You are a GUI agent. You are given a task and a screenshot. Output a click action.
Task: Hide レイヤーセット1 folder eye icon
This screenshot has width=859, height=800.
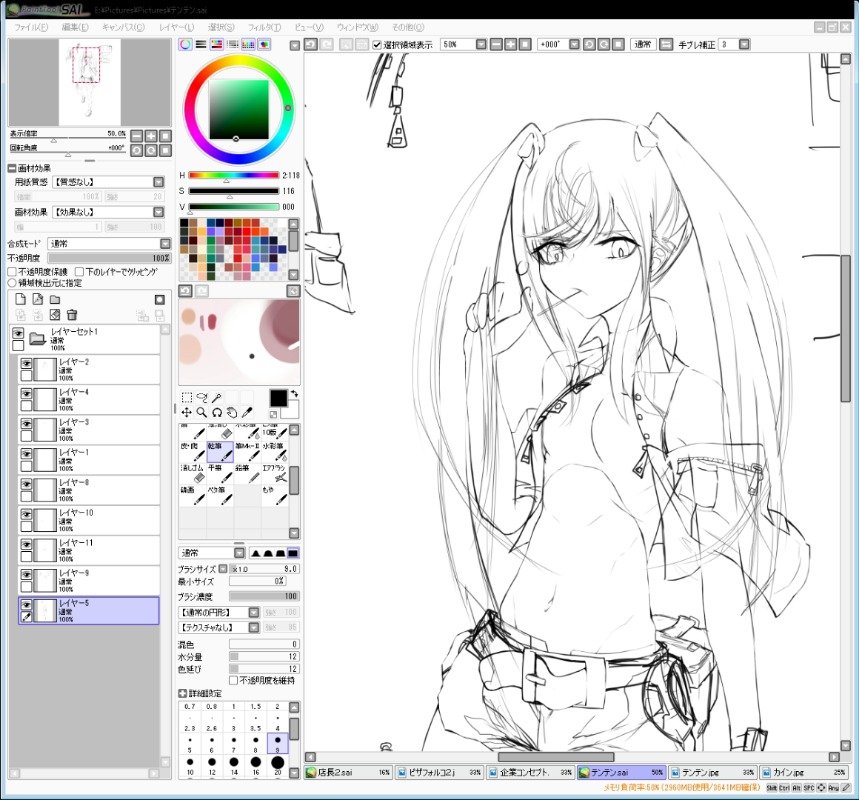(x=18, y=333)
